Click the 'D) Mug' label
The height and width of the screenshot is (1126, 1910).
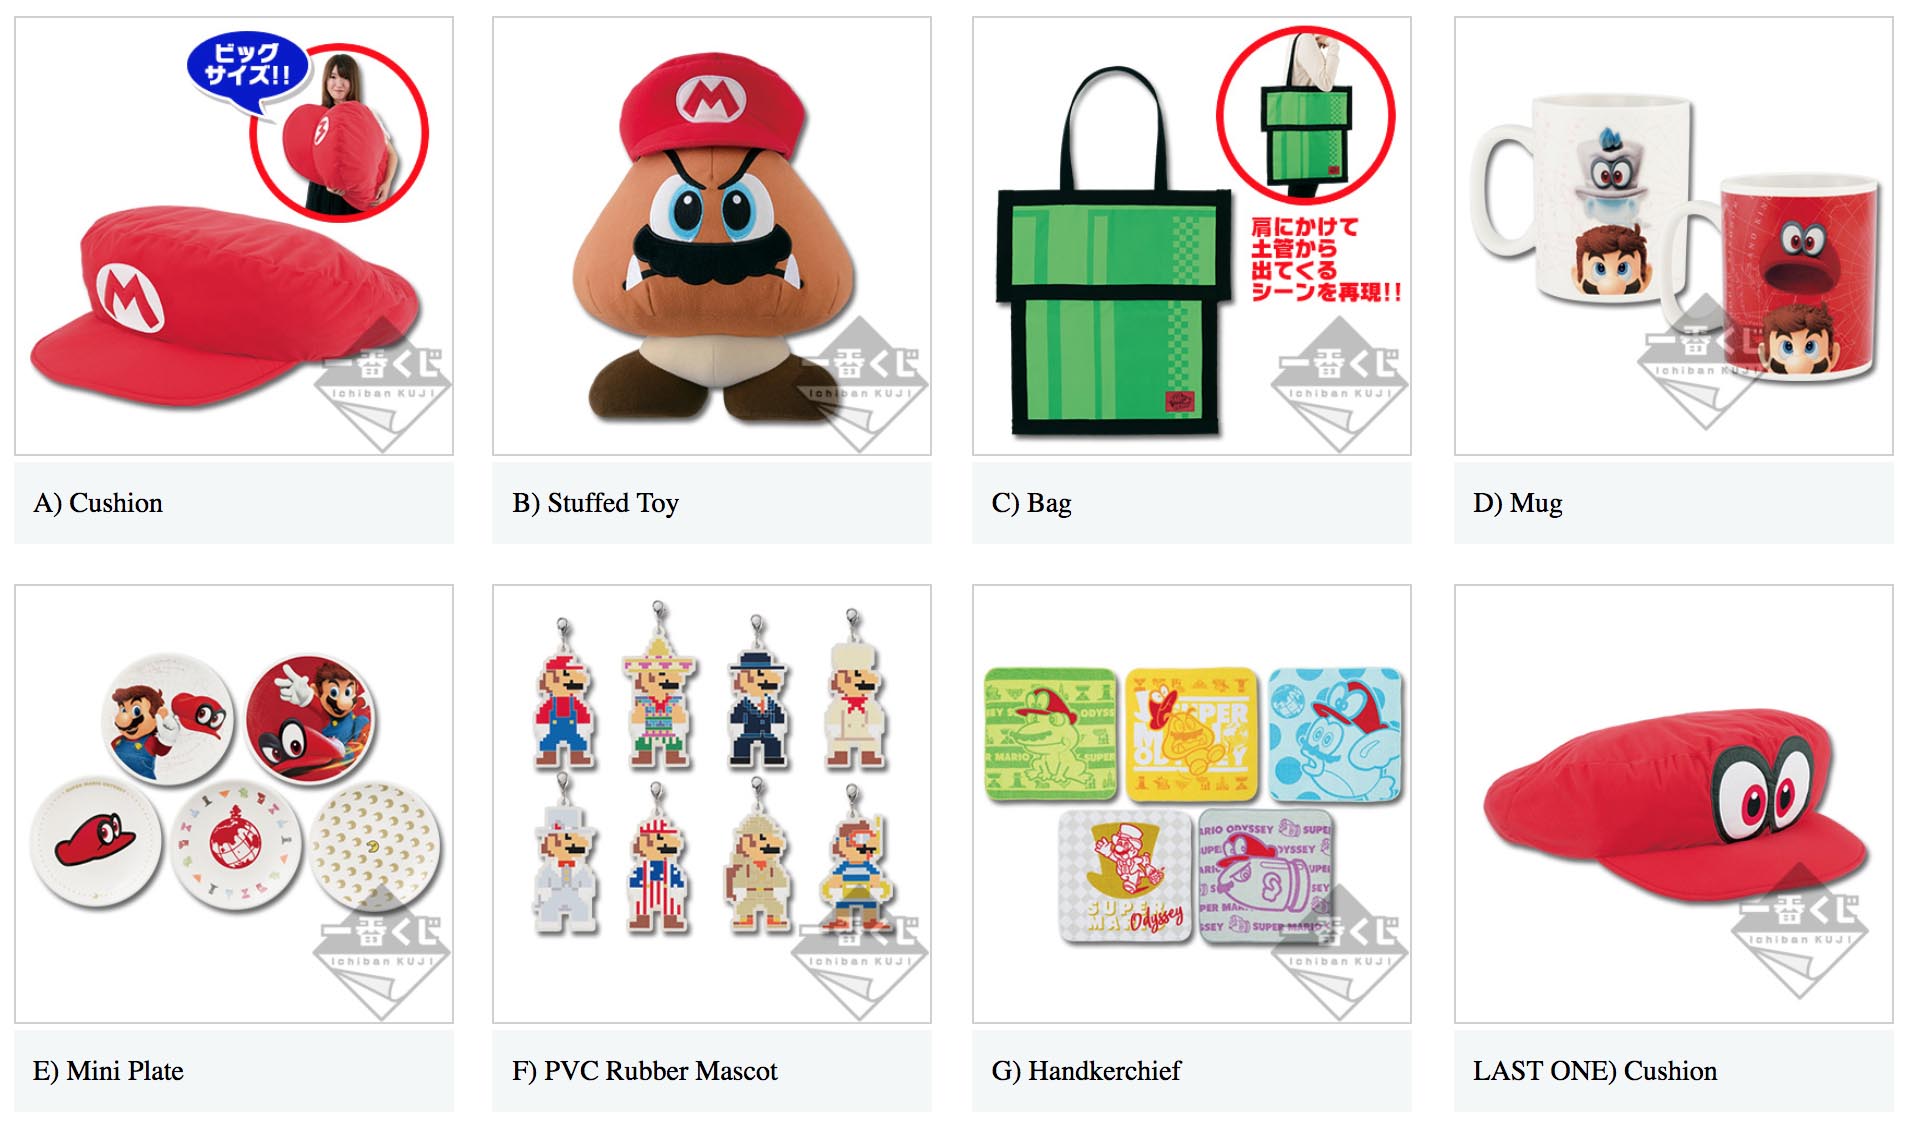pyautogui.click(x=1518, y=503)
